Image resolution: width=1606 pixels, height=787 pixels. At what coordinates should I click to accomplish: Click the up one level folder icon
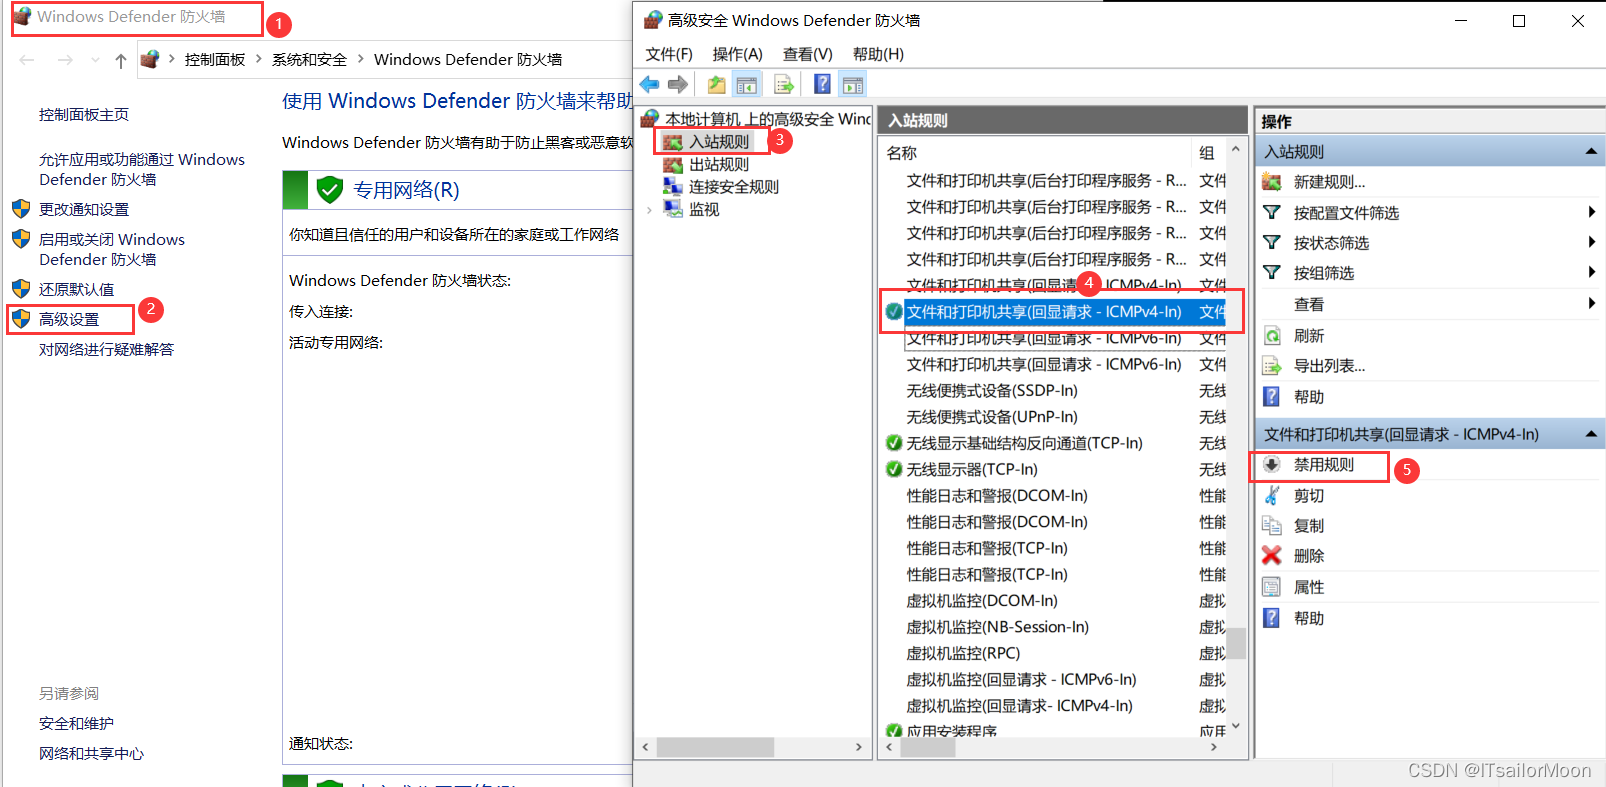717,84
